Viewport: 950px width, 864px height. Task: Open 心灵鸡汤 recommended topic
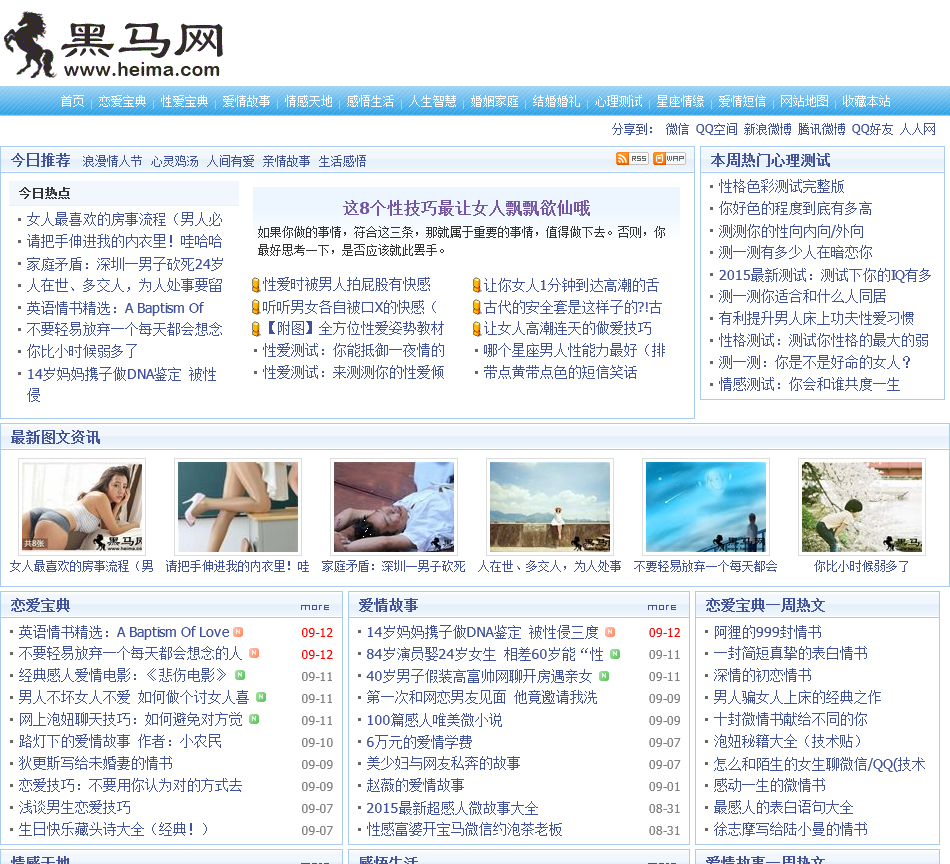174,161
